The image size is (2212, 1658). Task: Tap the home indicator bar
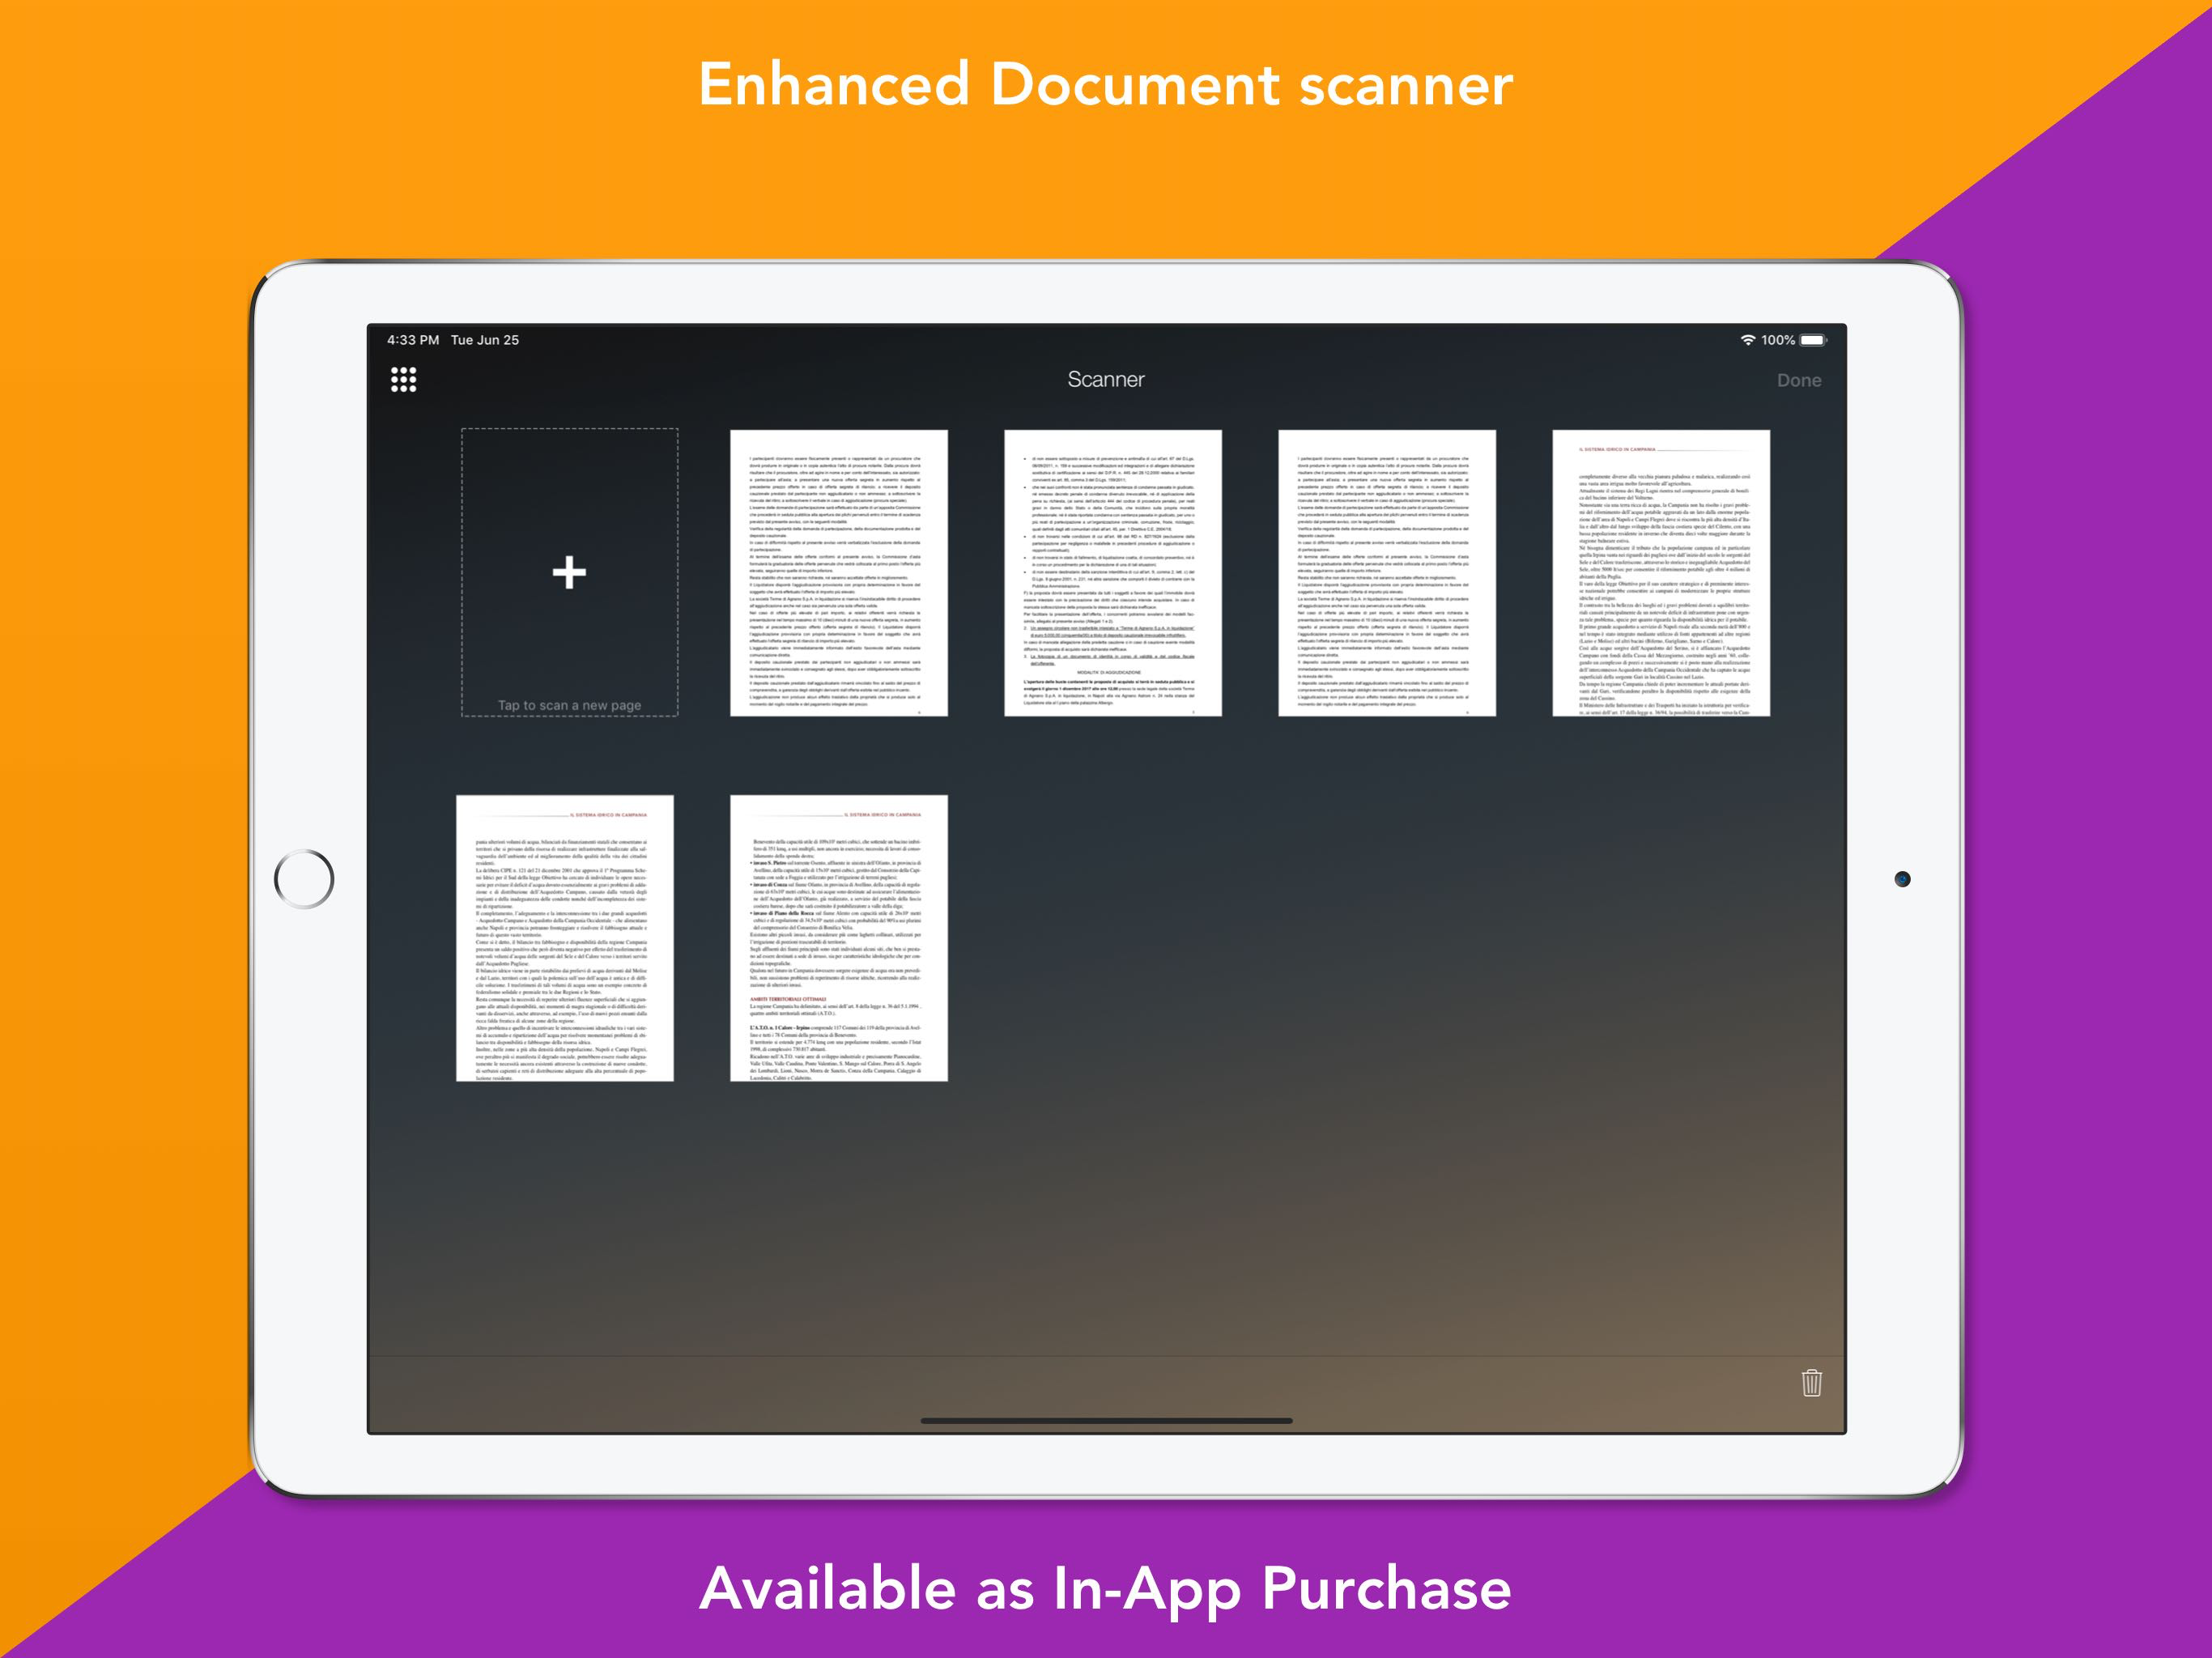pyautogui.click(x=1106, y=1420)
